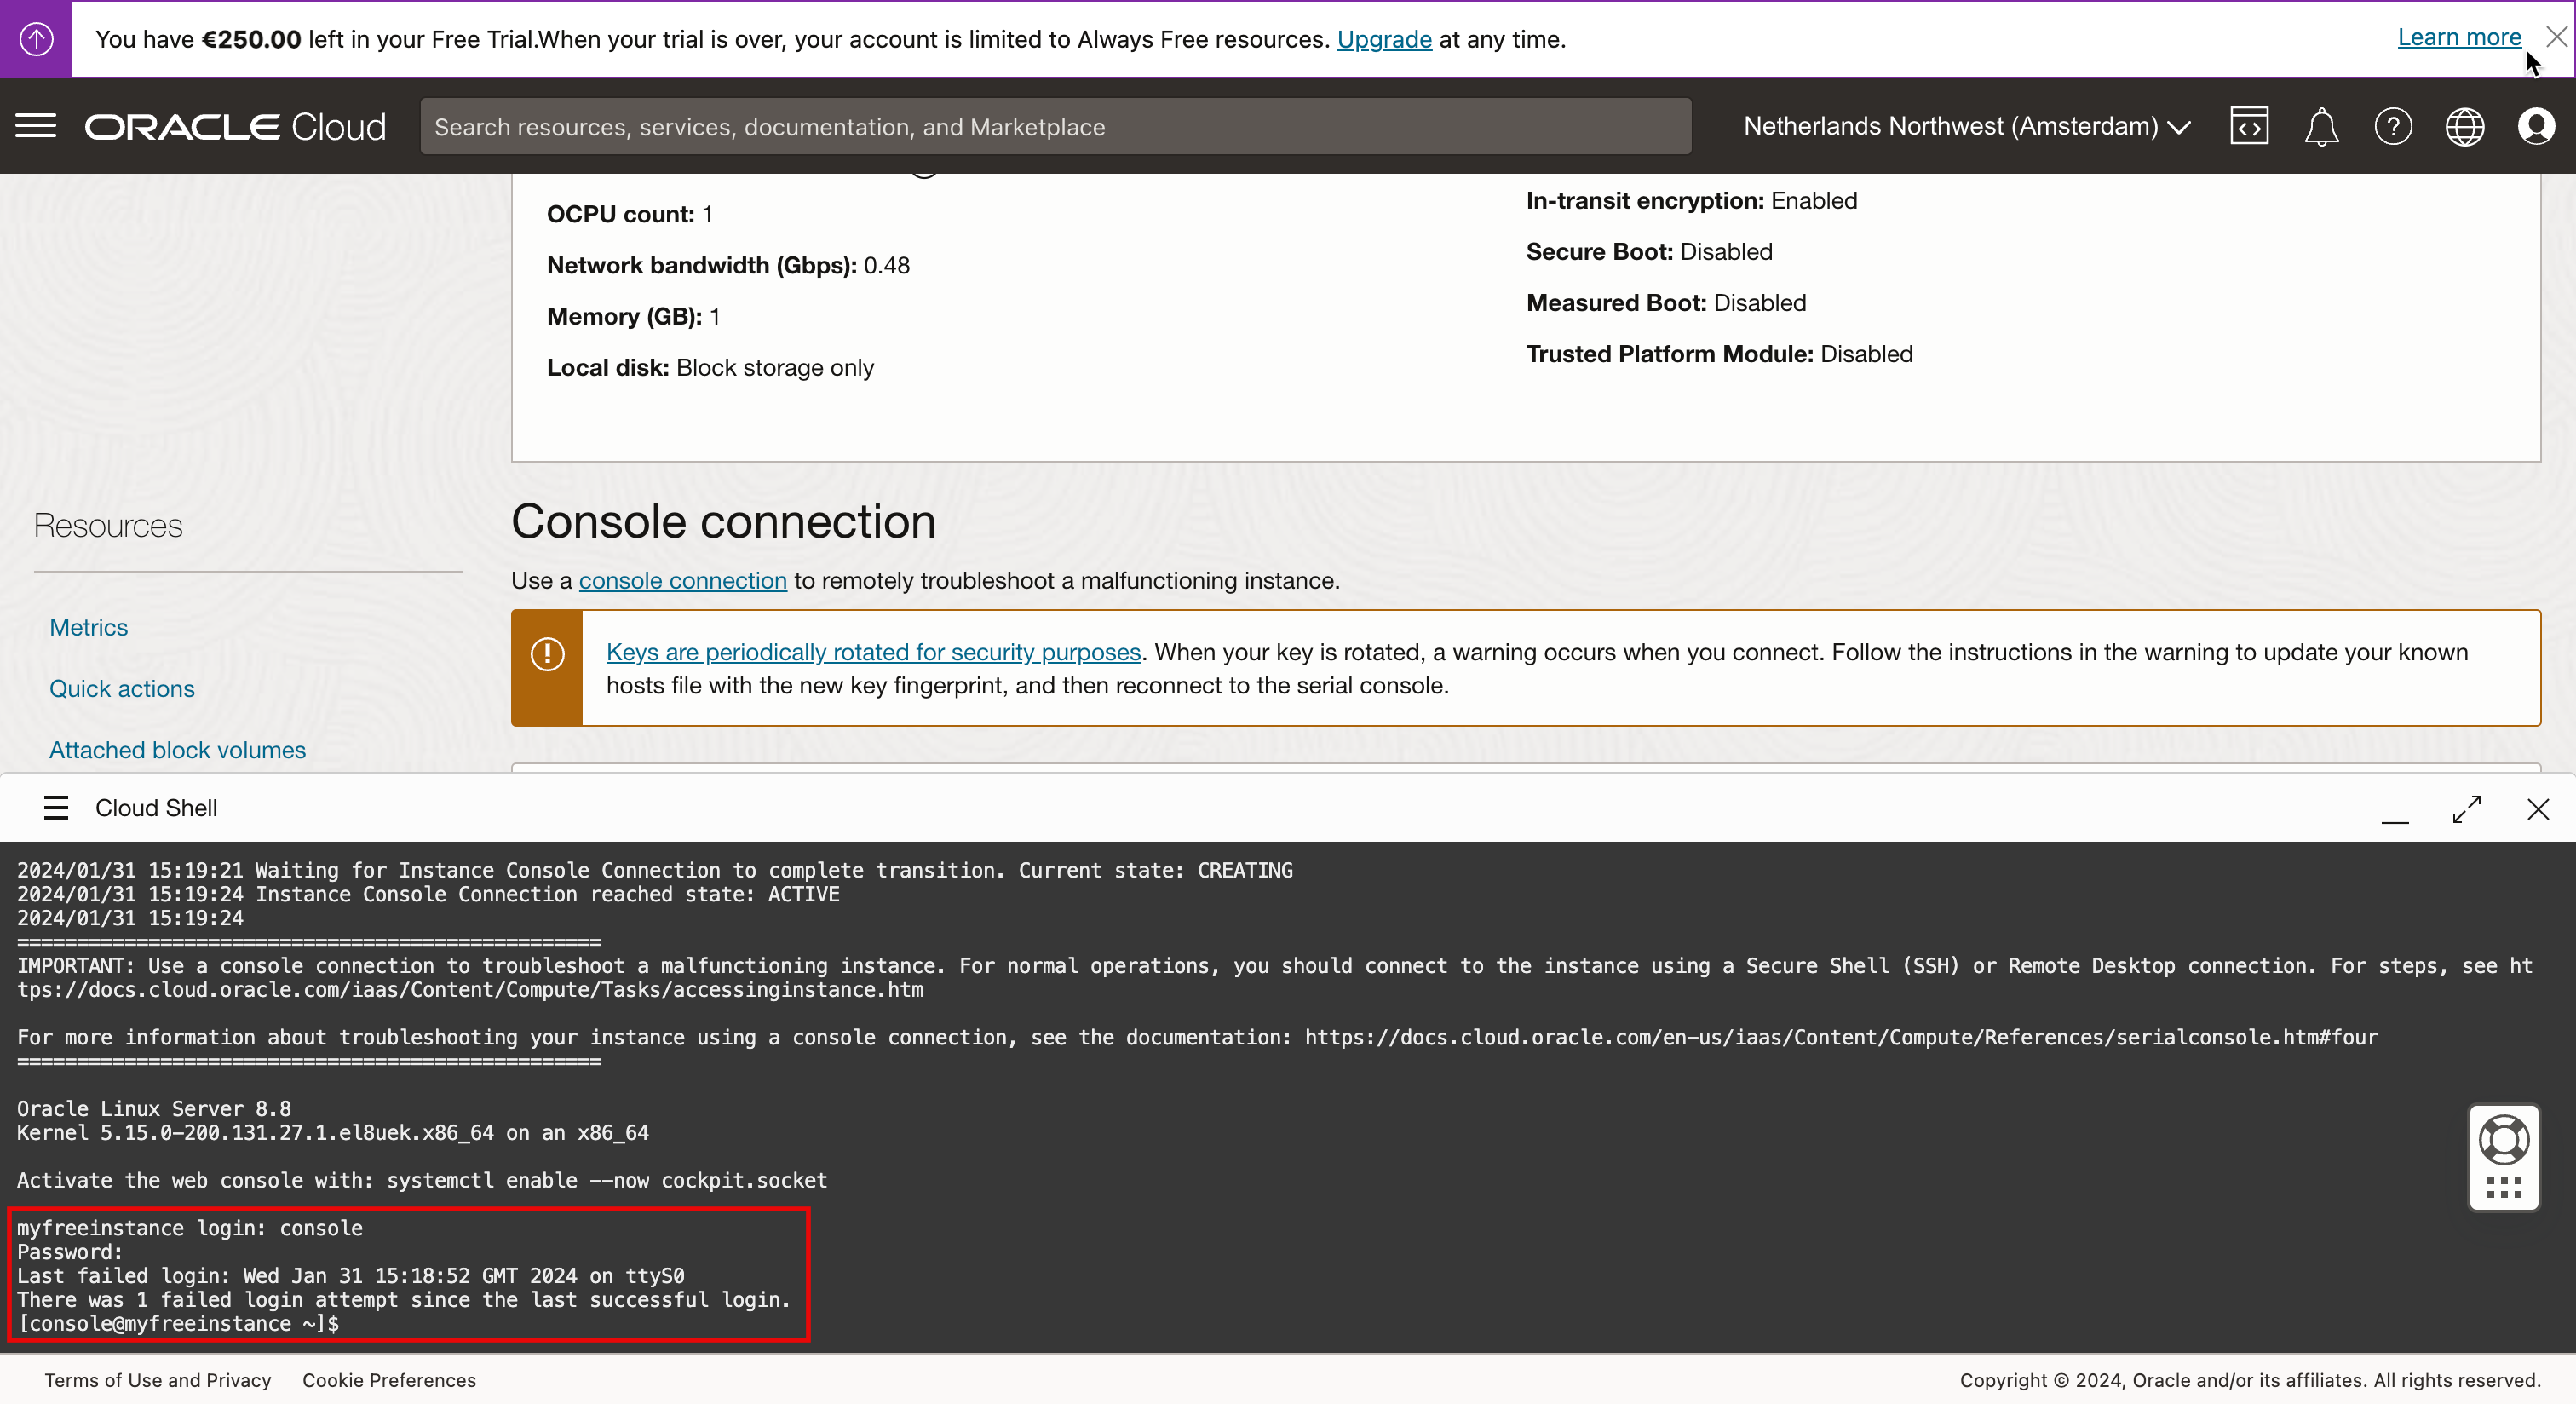Click the Learn more link

tap(2458, 37)
